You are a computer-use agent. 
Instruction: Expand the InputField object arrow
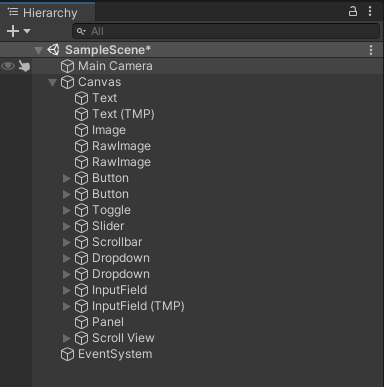point(67,290)
